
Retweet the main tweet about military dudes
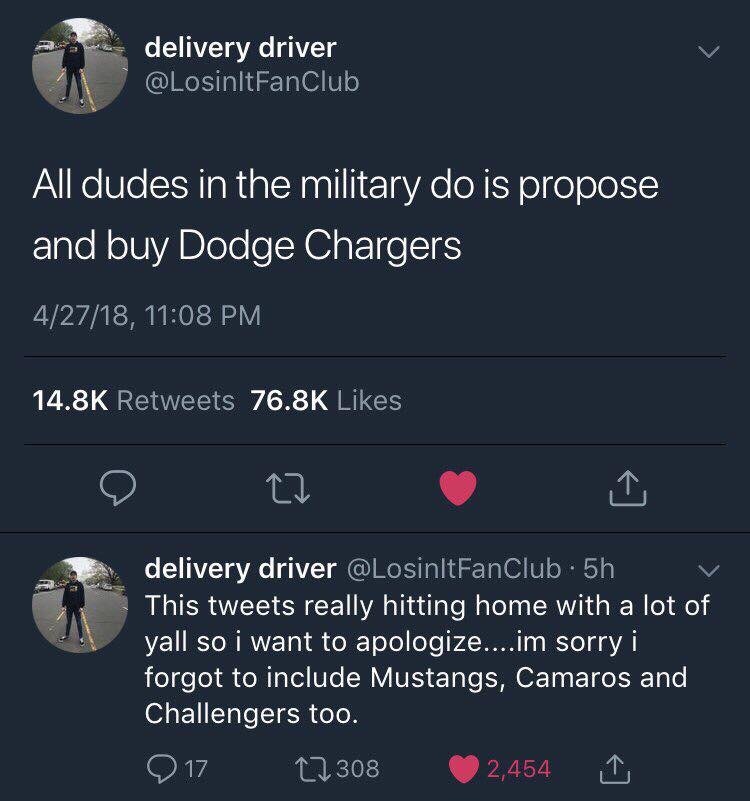coord(288,488)
